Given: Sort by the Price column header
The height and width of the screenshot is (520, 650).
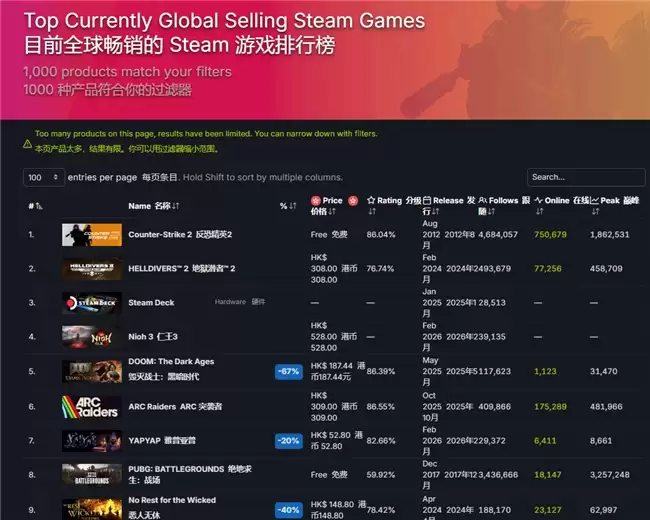Looking at the screenshot, I should pos(332,201).
